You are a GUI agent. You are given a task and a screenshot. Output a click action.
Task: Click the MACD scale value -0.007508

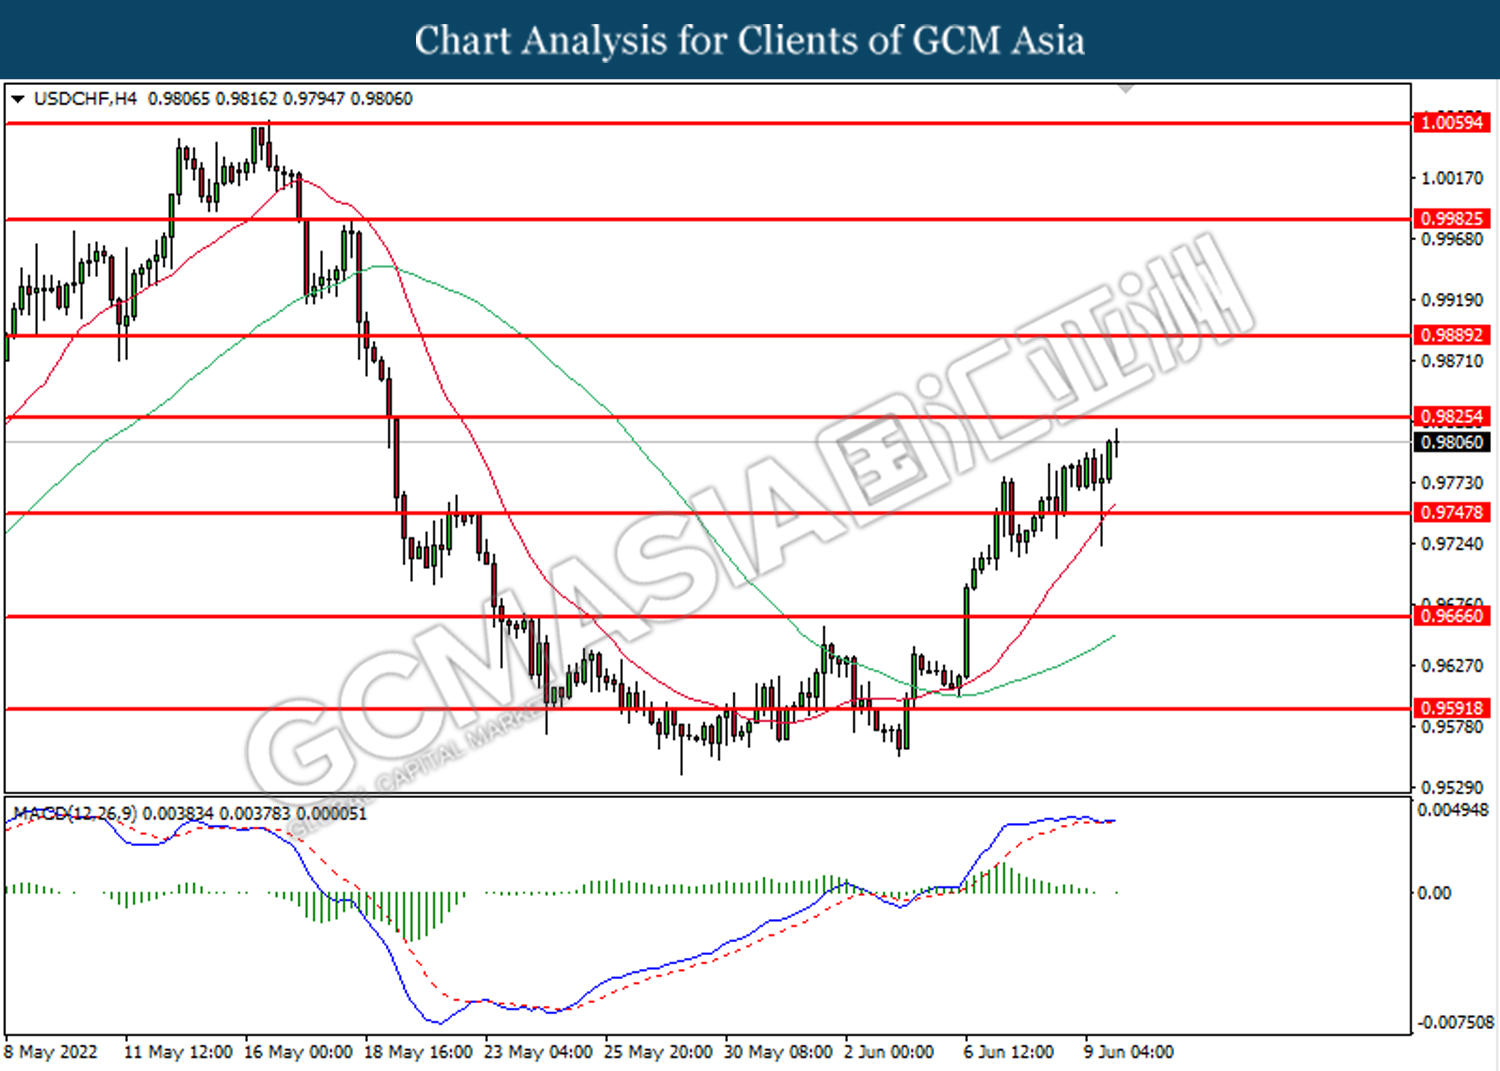(x=1454, y=1022)
